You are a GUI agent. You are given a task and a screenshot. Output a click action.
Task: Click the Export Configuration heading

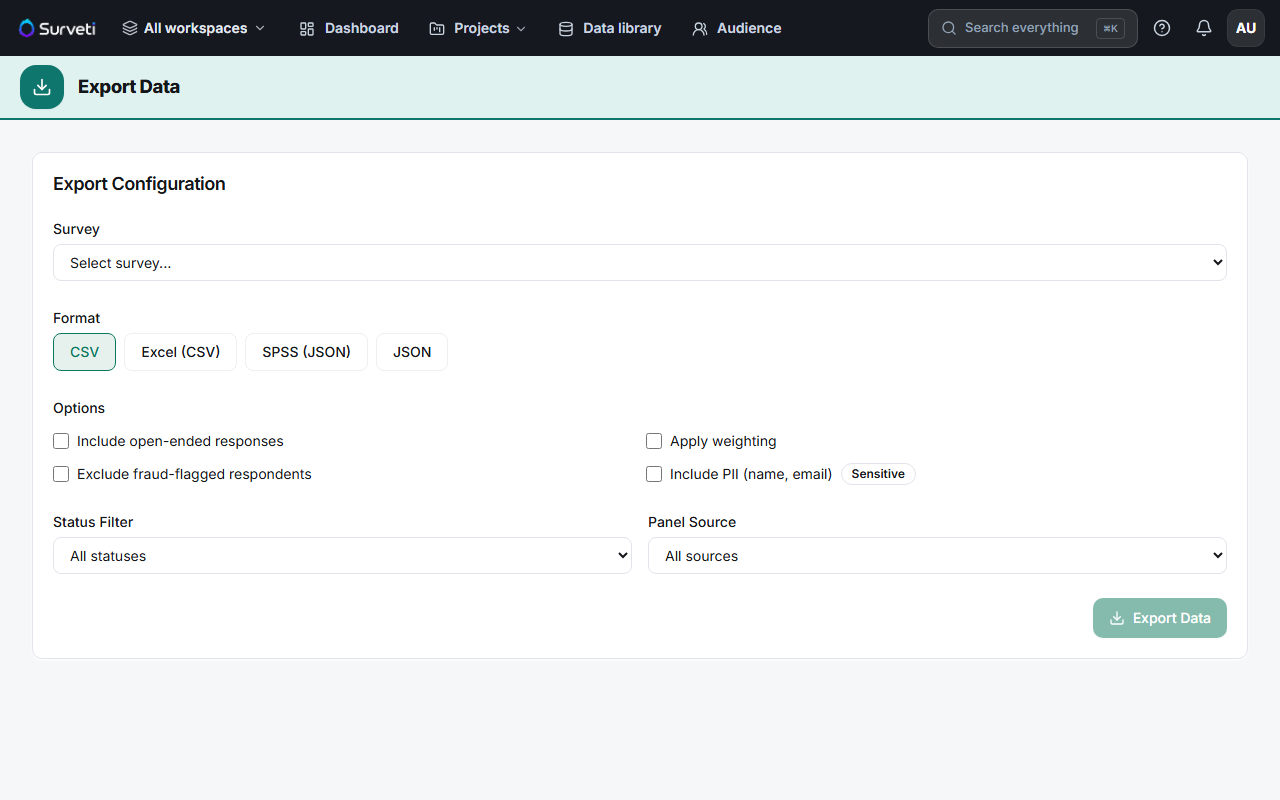click(x=139, y=184)
